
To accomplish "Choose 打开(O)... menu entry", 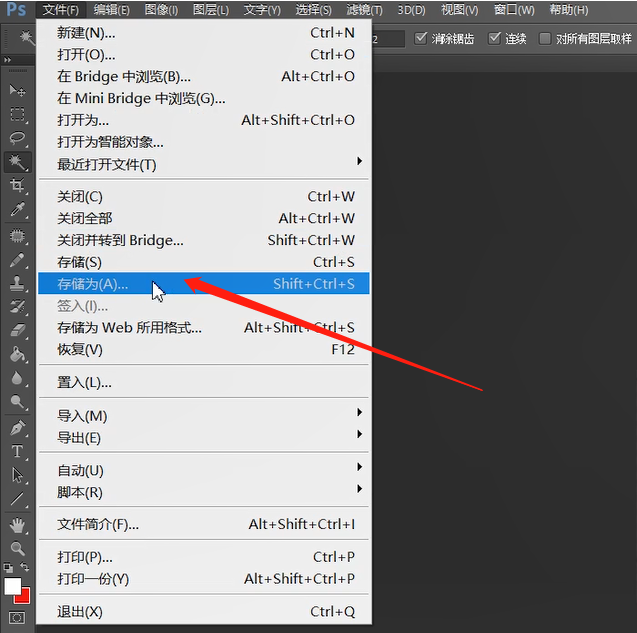I will [203, 54].
